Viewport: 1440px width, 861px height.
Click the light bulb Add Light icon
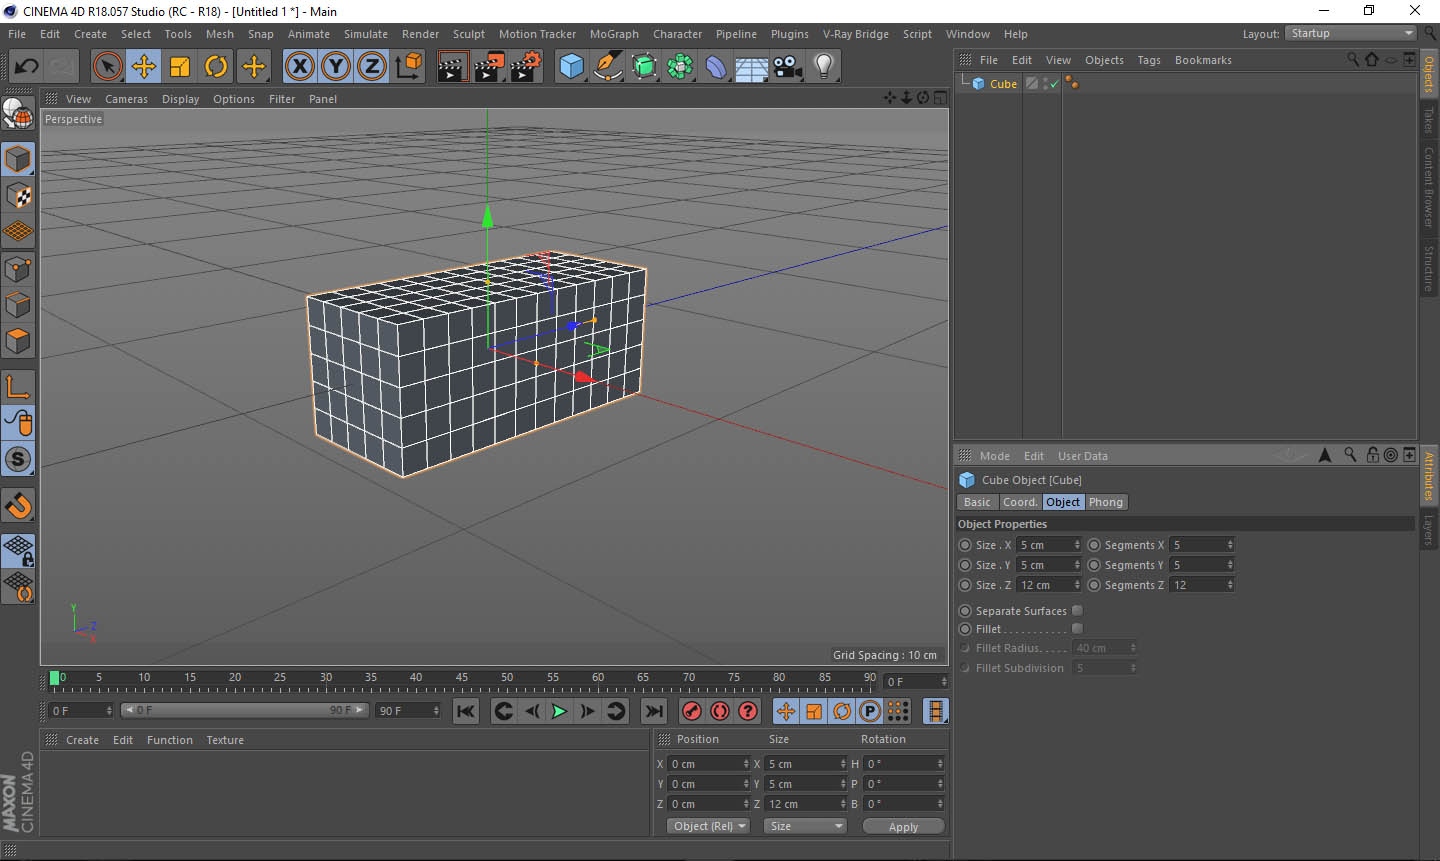[x=823, y=67]
